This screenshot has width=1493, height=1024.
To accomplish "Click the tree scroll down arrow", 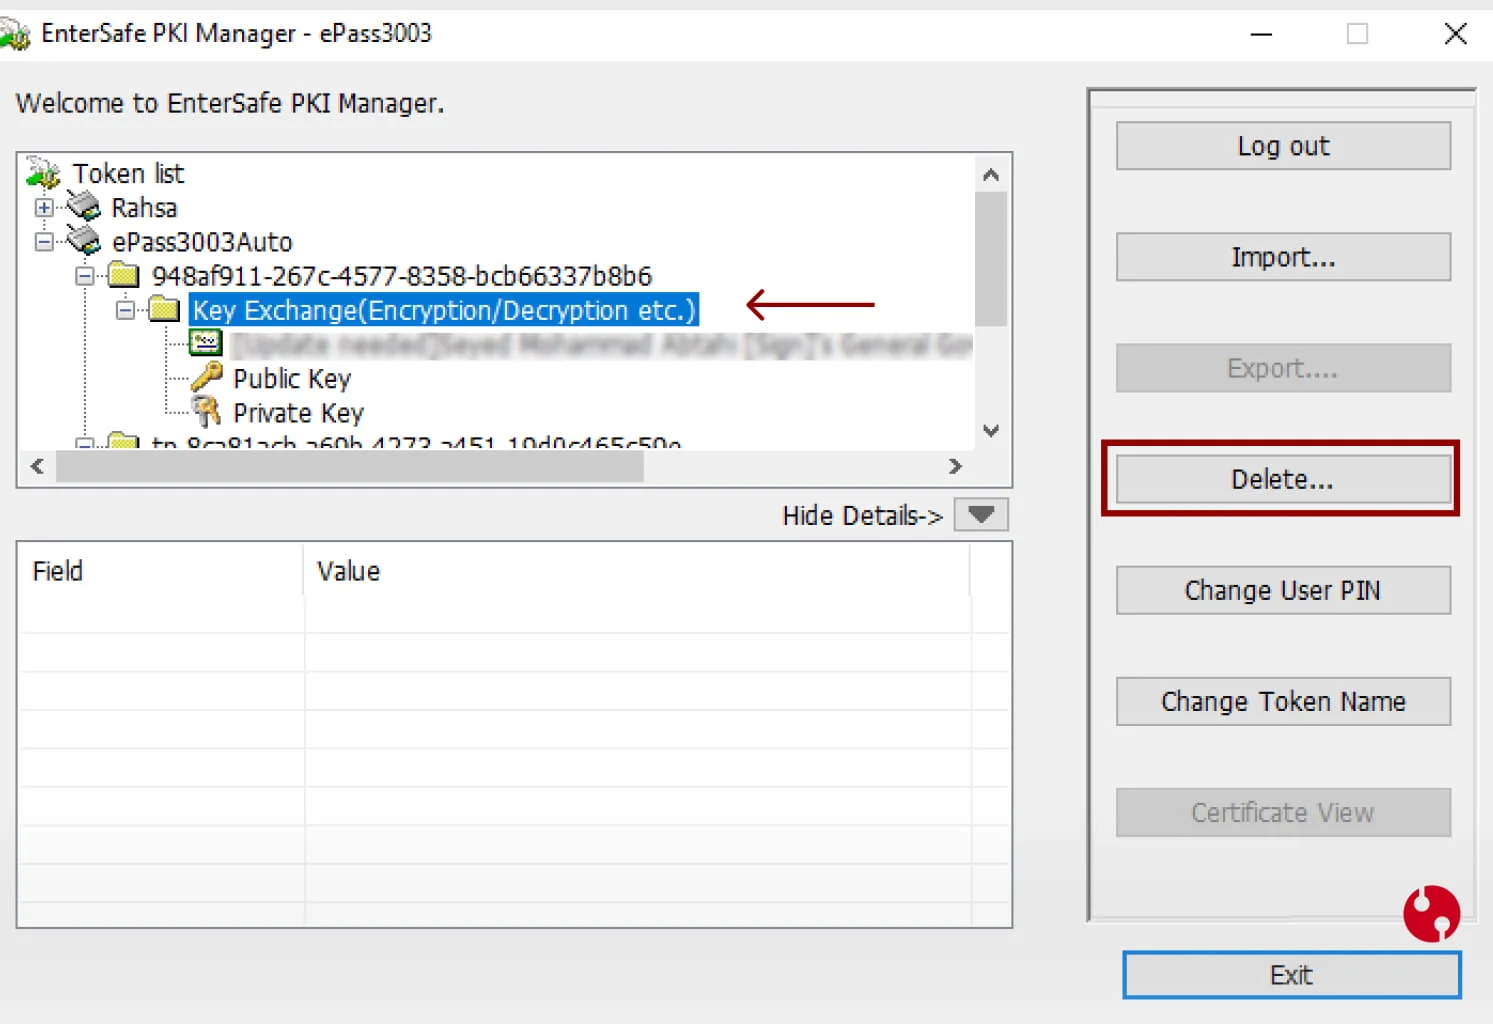I will click(991, 431).
